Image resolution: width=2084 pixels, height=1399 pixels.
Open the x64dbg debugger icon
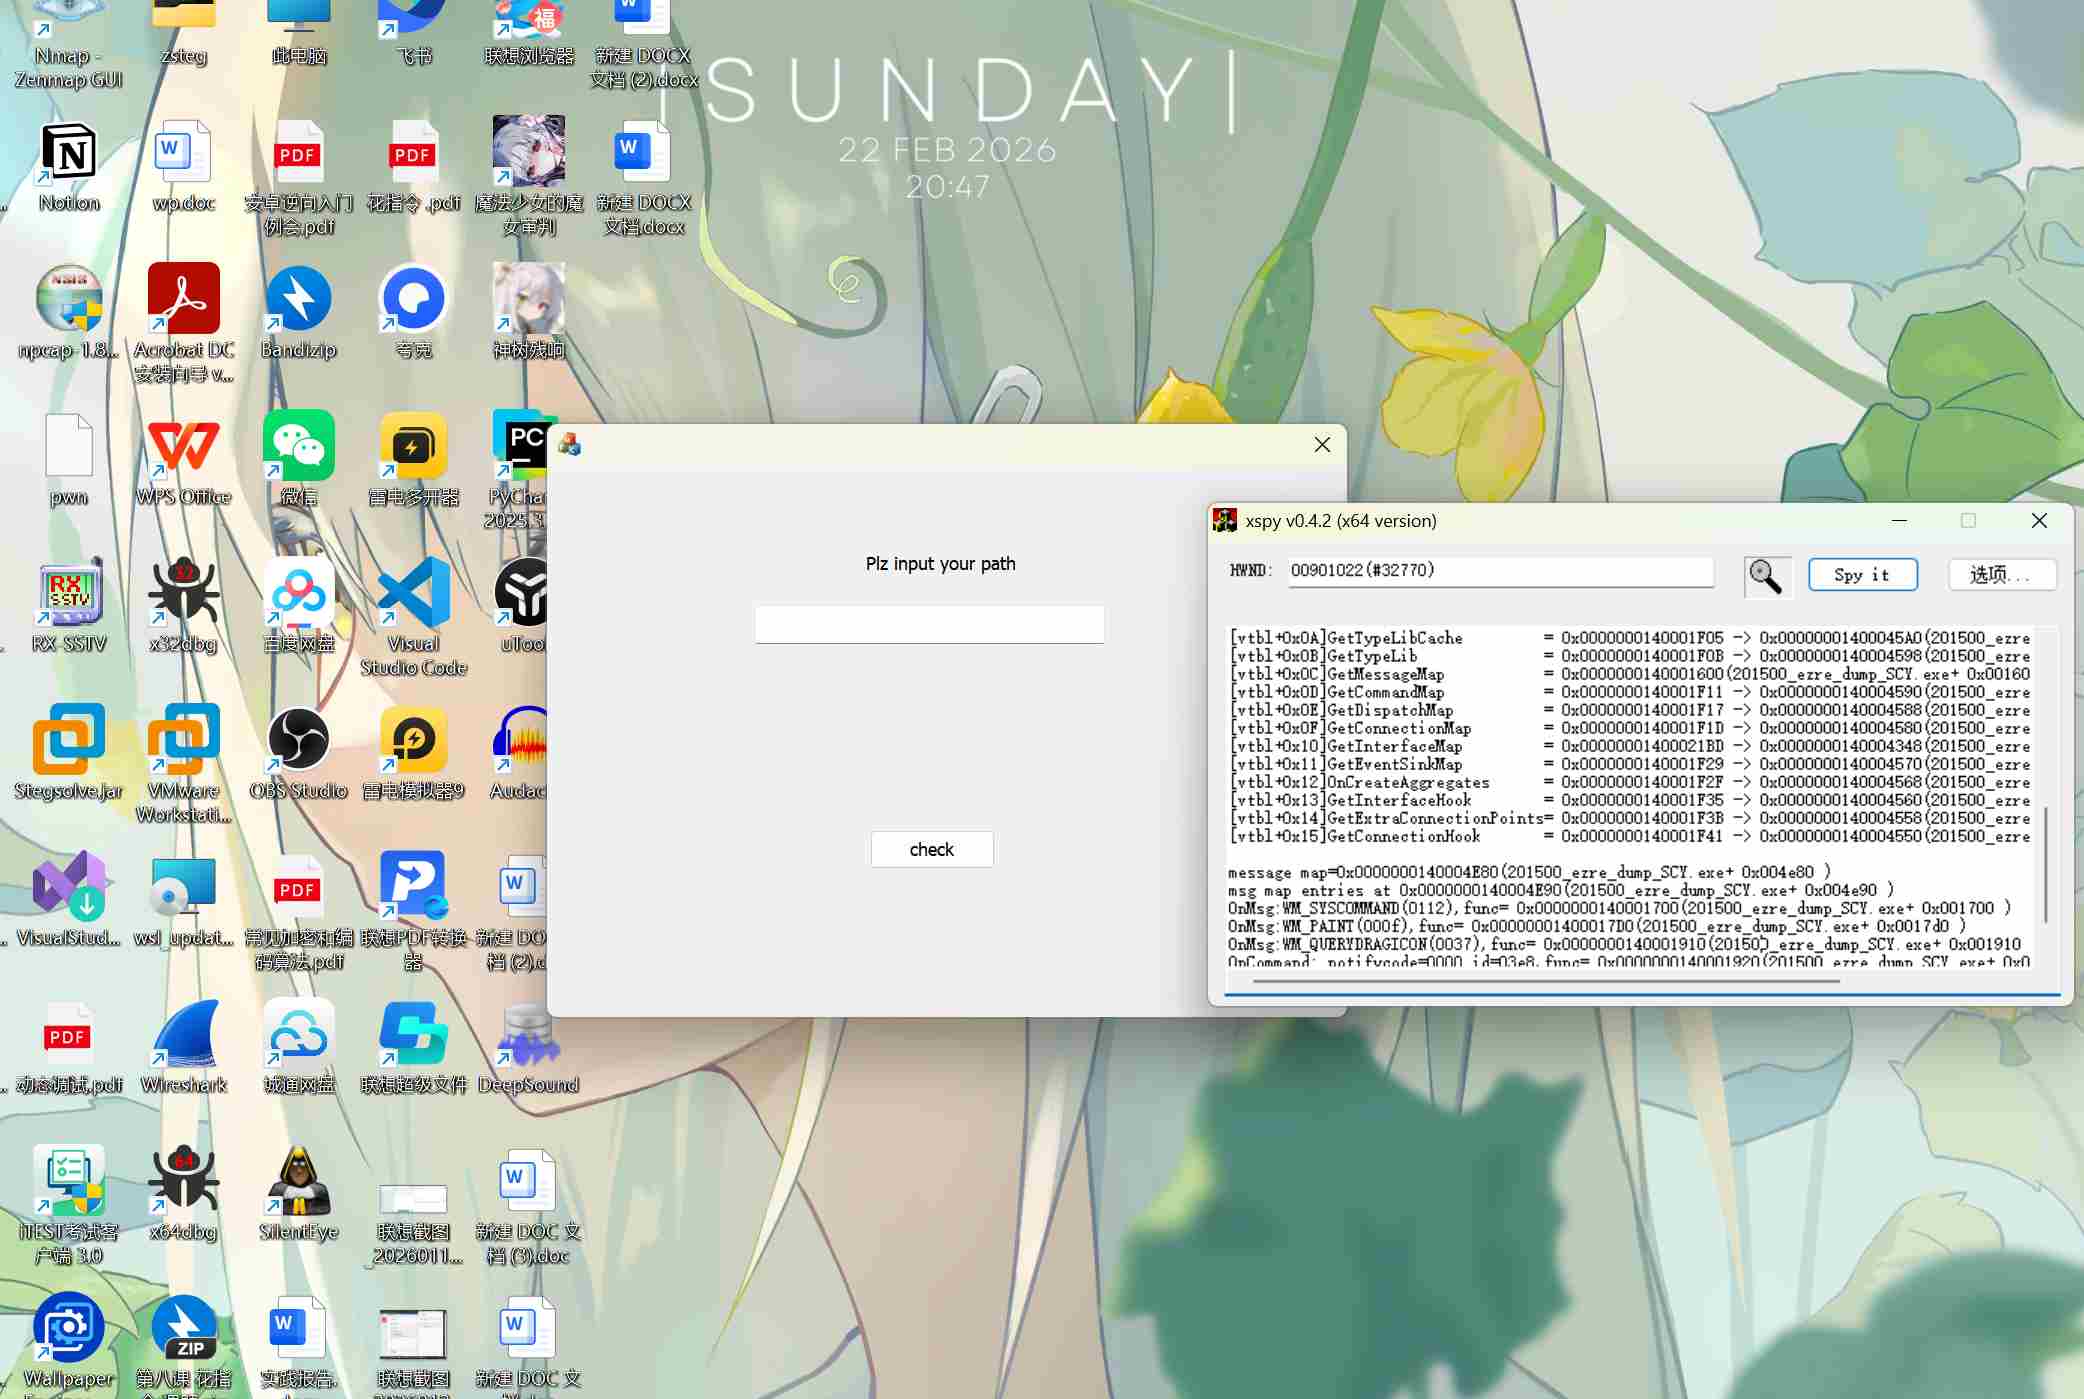pyautogui.click(x=184, y=1182)
